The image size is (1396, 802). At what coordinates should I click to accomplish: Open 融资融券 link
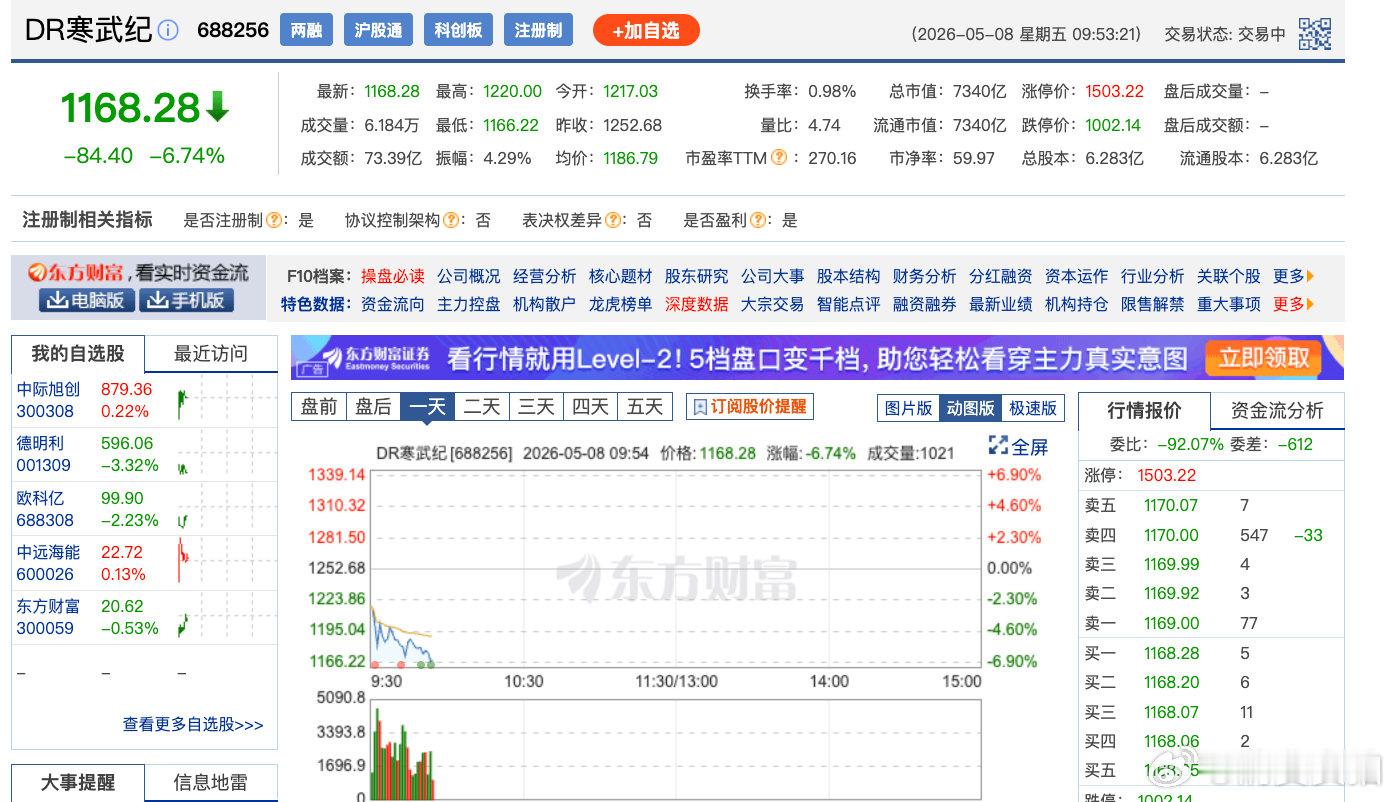(924, 304)
